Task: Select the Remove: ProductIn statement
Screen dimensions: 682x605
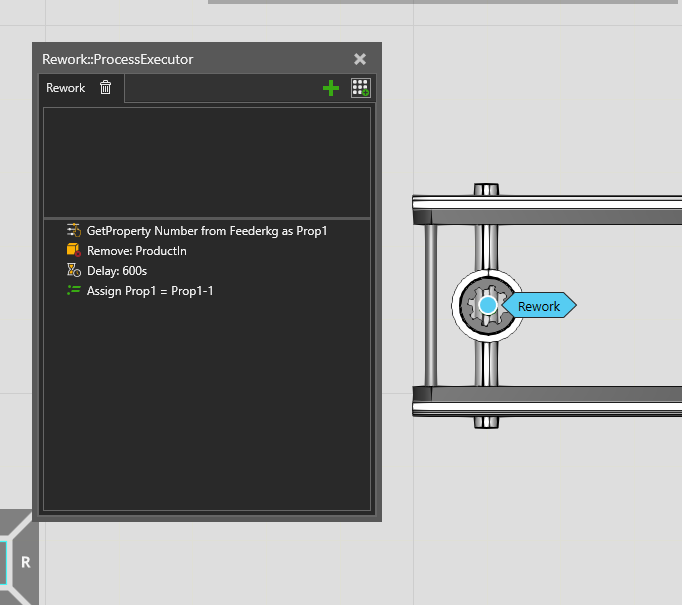Action: (x=137, y=251)
